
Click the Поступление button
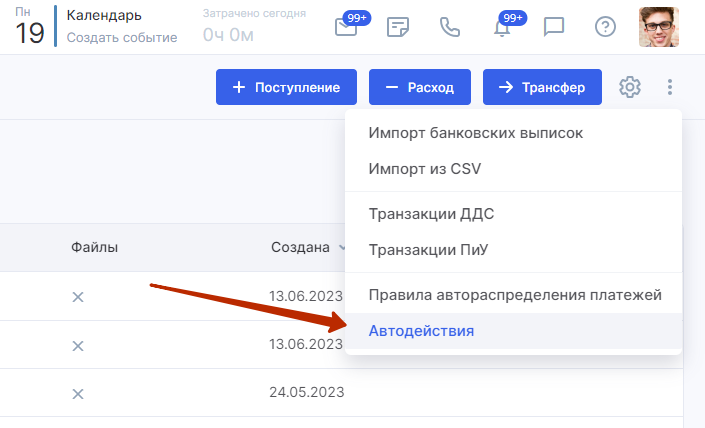(x=285, y=87)
